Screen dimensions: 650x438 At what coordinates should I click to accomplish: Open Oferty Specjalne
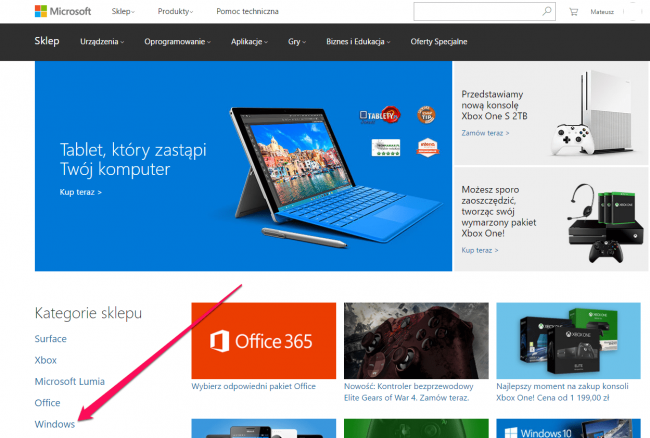point(439,41)
